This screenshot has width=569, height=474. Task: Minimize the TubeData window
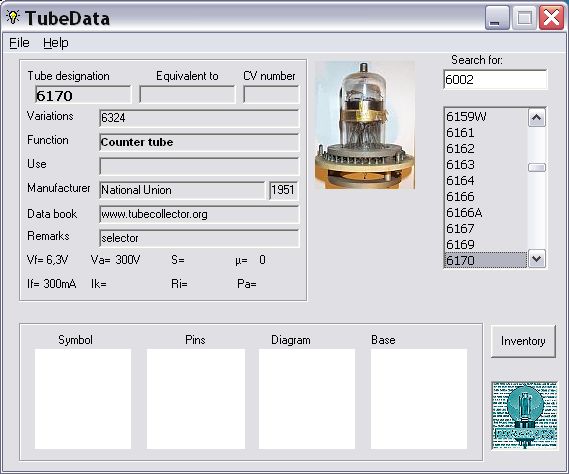pyautogui.click(x=496, y=17)
